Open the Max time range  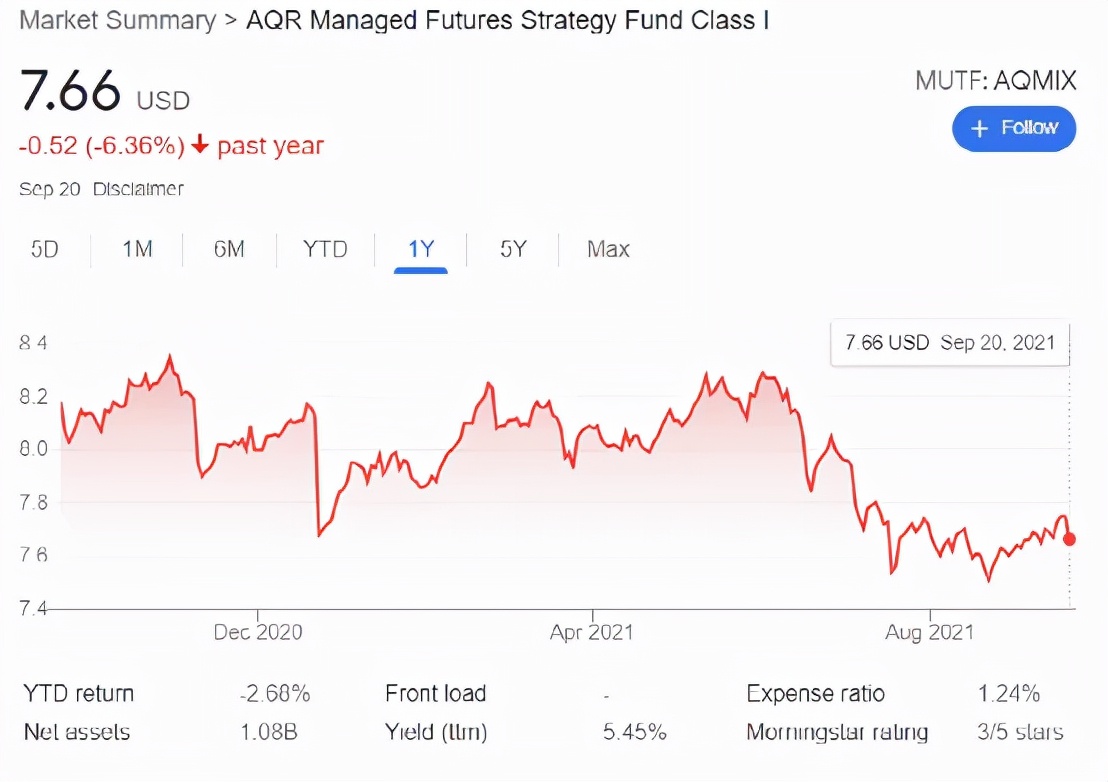(x=608, y=249)
